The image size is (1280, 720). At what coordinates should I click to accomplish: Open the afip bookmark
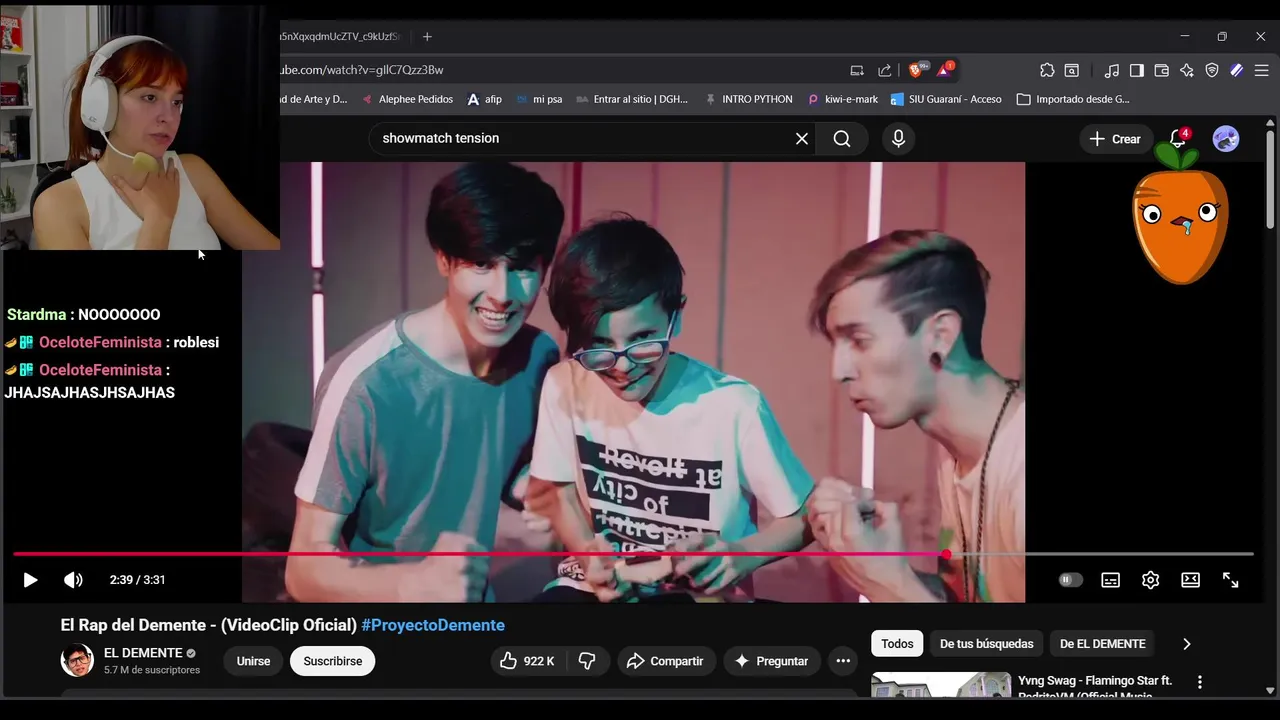click(484, 99)
